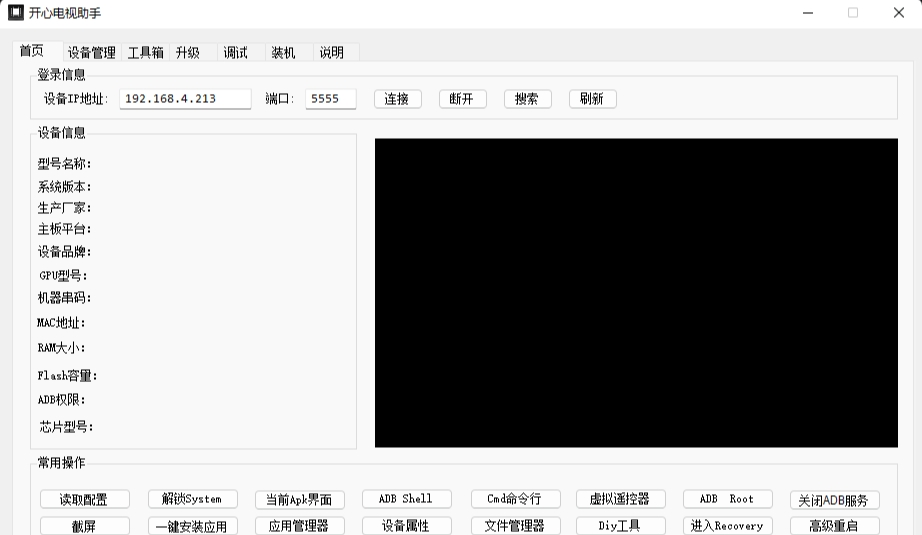Screen dimensions: 922x535
Task: Click 进入Recovery button
Action: (728, 526)
